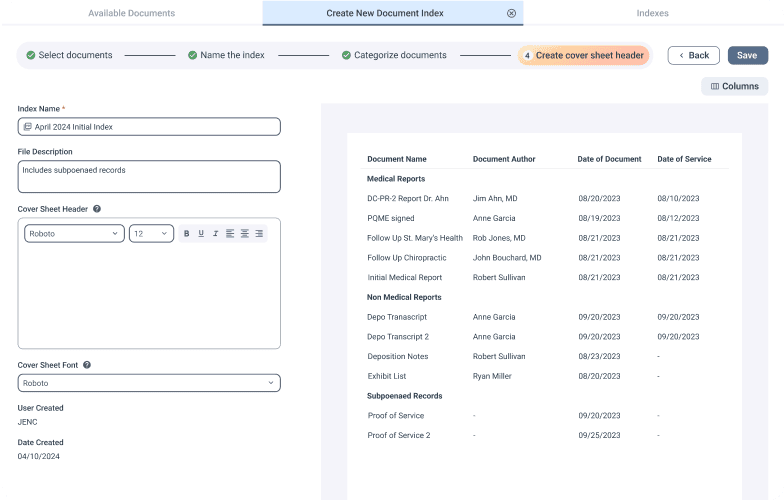The height and width of the screenshot is (501, 784).
Task: Select the Depo Transcript row
Action: [544, 317]
